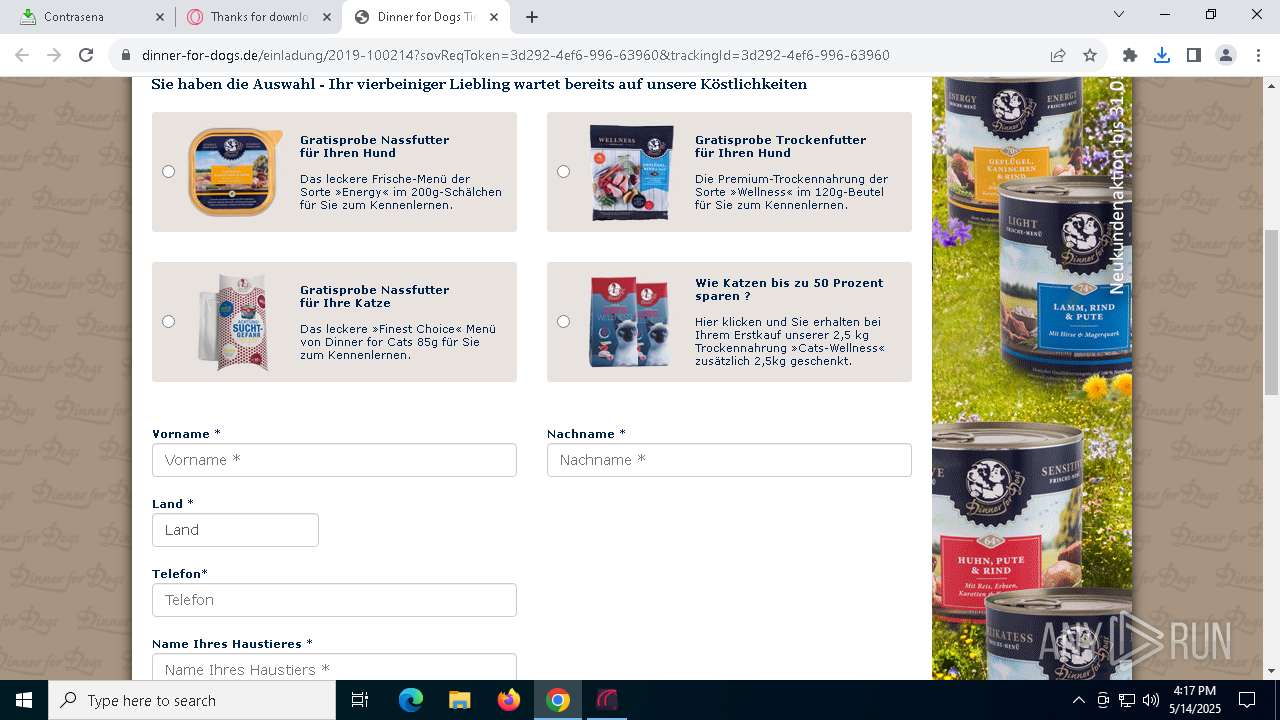Open File Explorer from the taskbar
This screenshot has width=1280, height=720.
click(x=460, y=700)
